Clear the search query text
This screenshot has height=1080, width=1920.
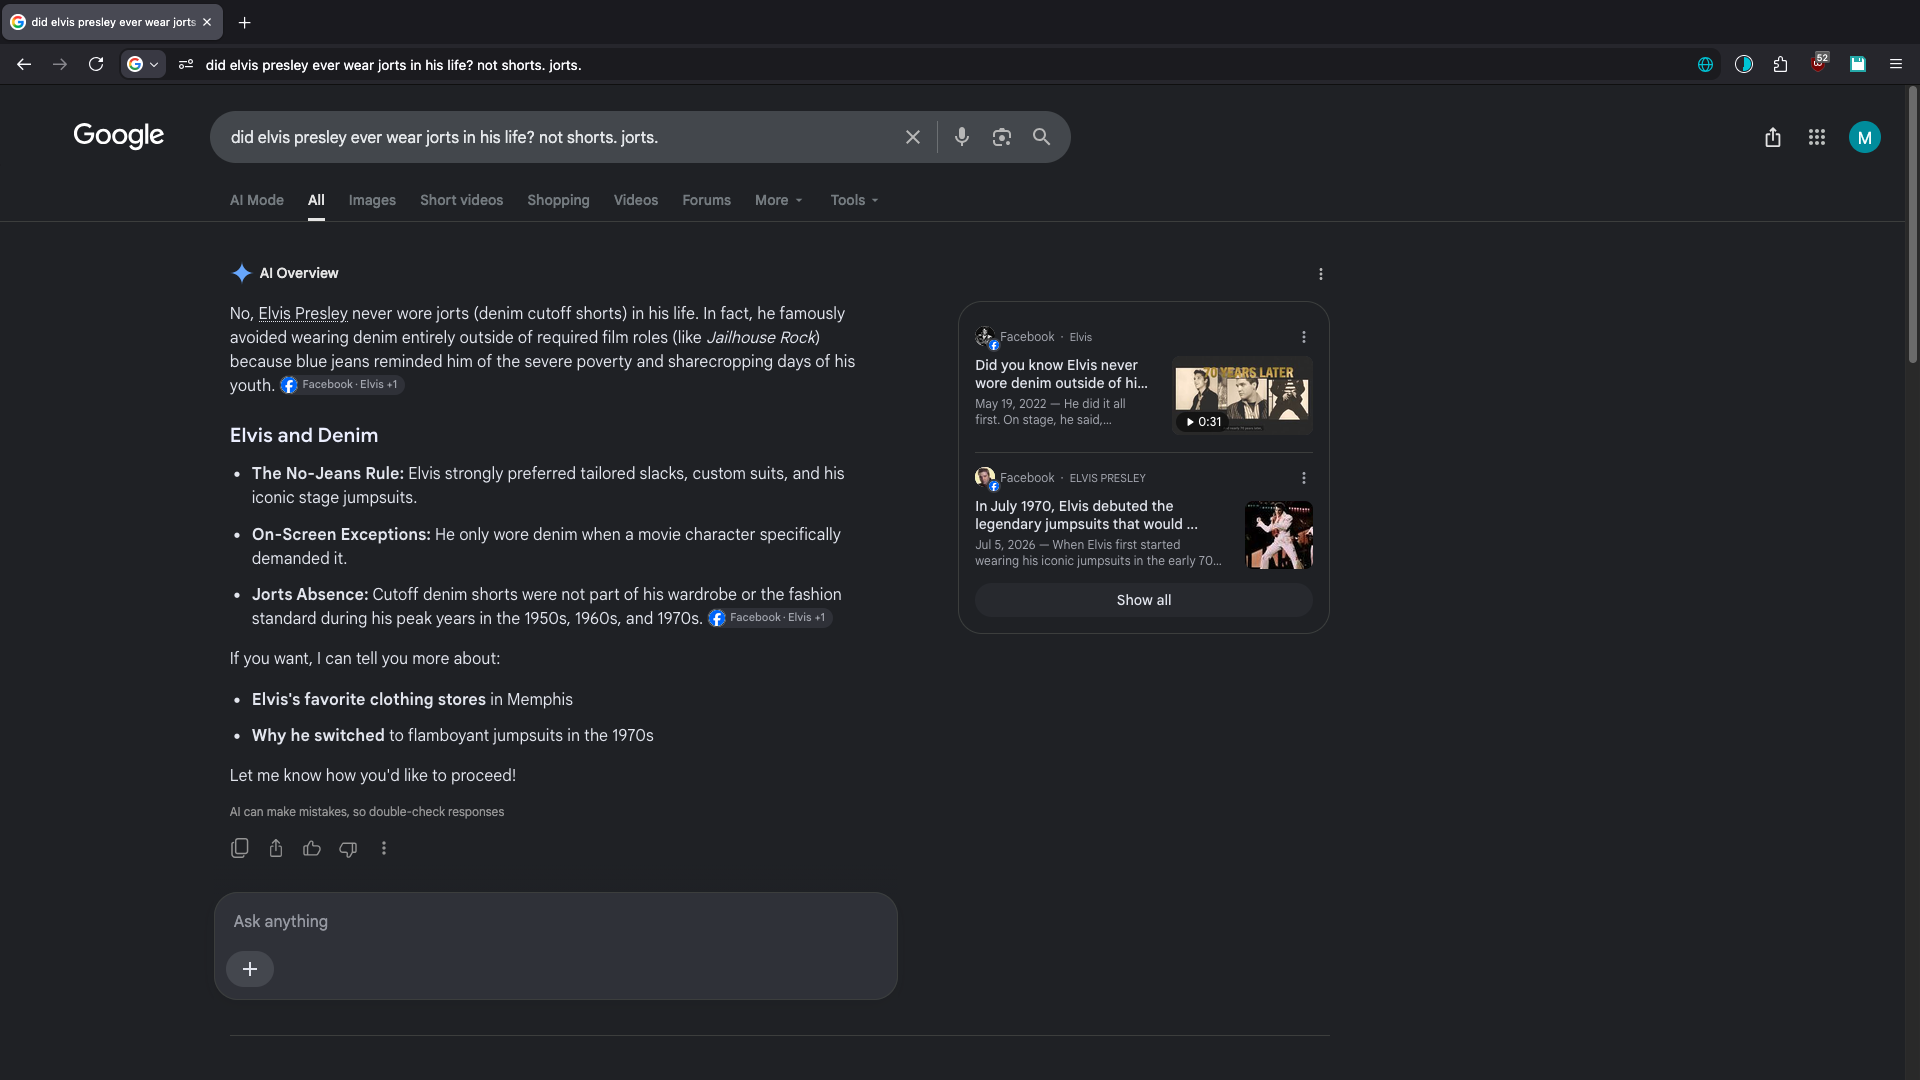[x=912, y=137]
